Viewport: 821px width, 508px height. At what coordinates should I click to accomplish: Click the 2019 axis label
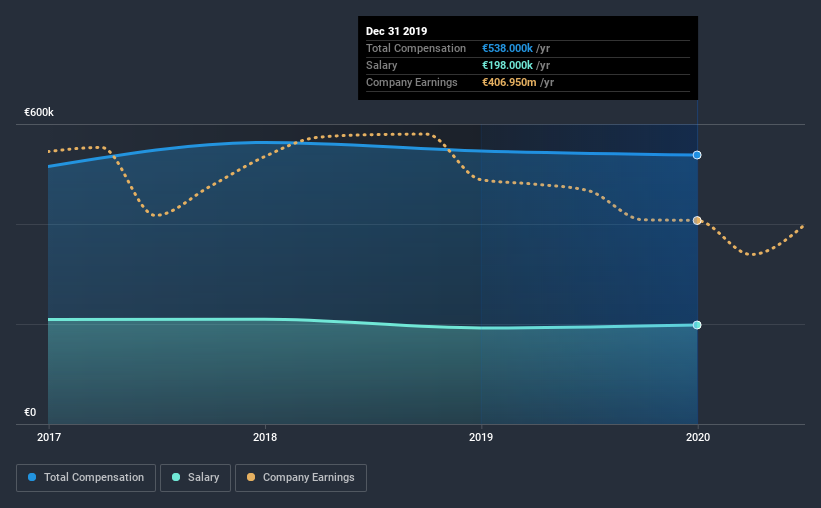(481, 437)
